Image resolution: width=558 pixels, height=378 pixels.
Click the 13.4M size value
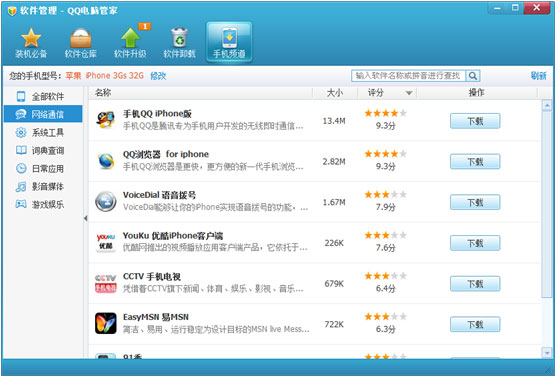click(x=334, y=121)
